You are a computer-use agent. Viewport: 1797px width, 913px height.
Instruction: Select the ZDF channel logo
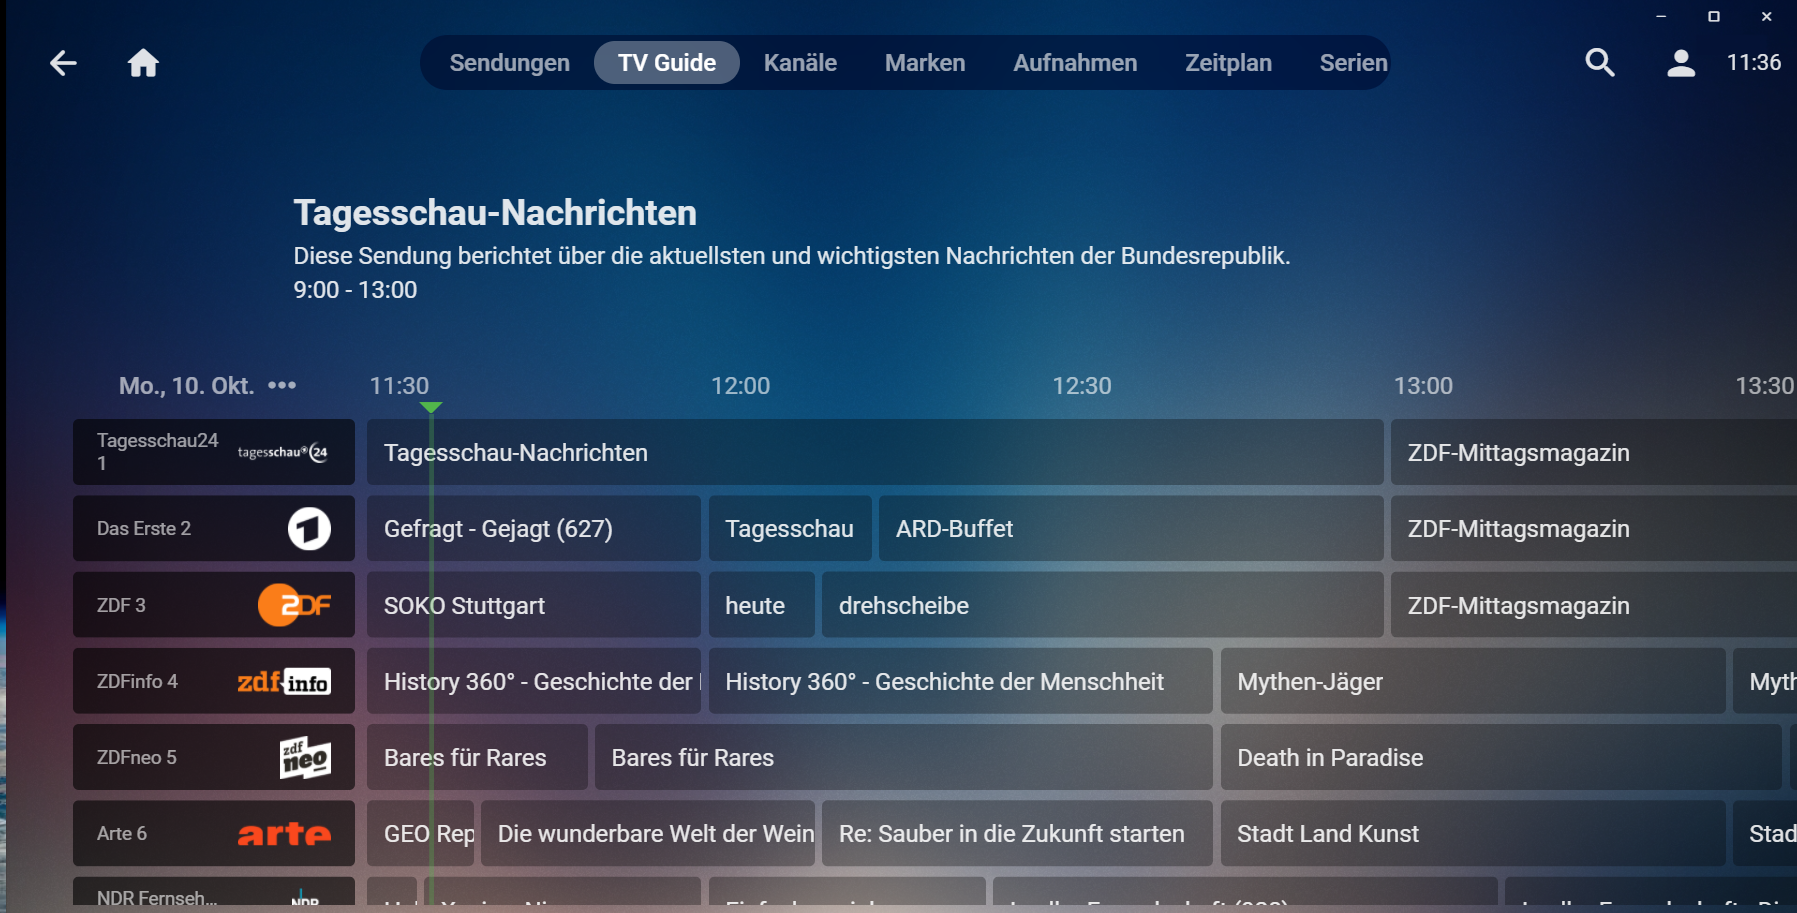pyautogui.click(x=294, y=605)
